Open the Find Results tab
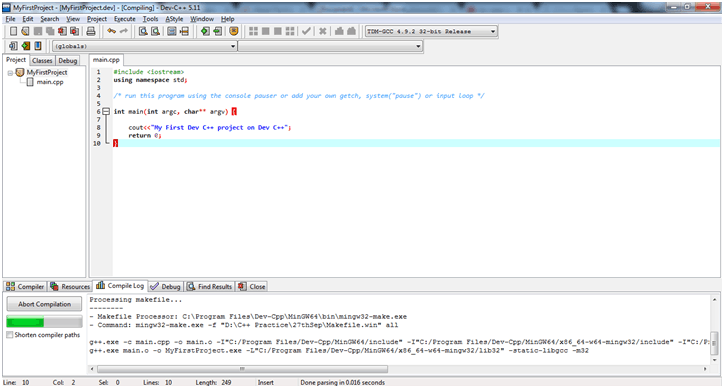Viewport: 724px width, 388px height. (209, 286)
